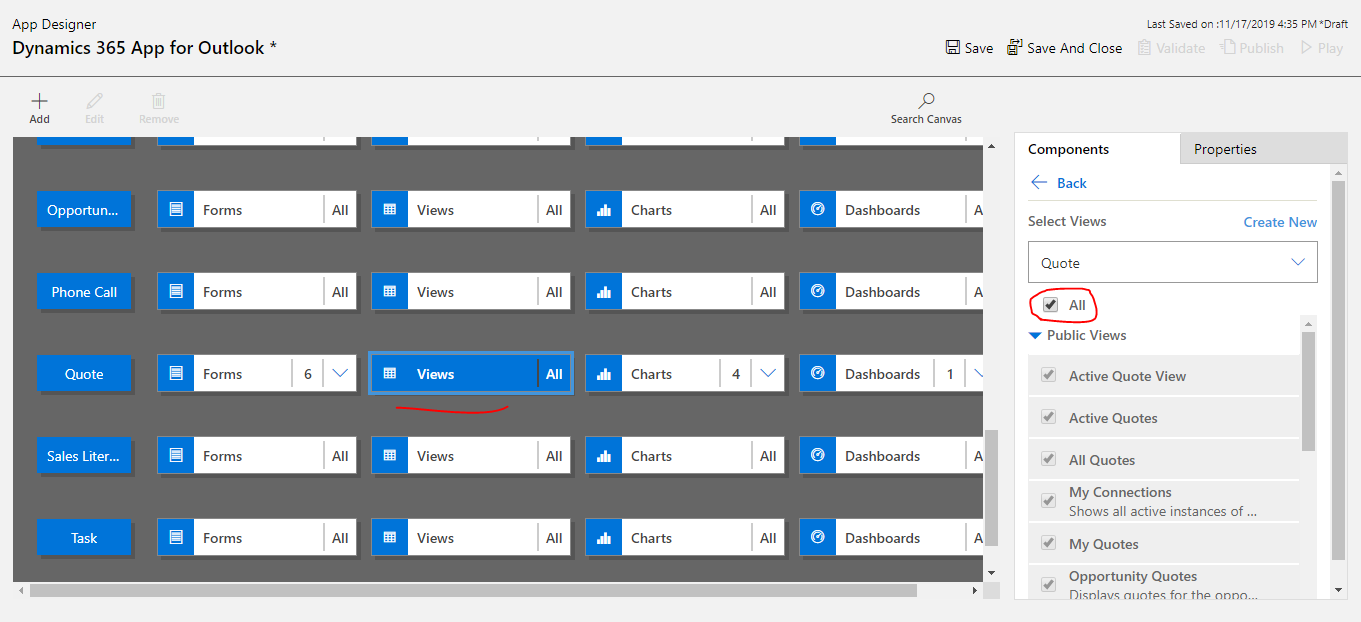
Task: Check the My Quotes view checkbox
Action: 1049,543
